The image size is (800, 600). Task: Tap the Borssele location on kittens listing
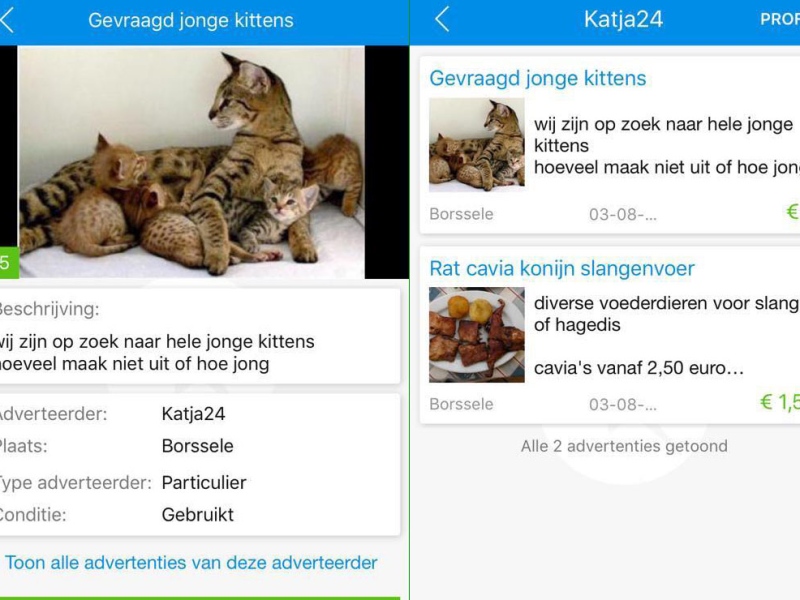click(x=461, y=214)
